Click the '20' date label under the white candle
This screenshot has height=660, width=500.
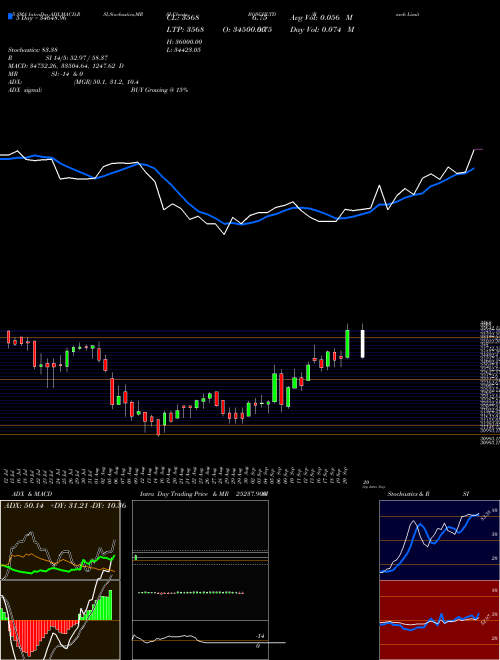coord(366,483)
